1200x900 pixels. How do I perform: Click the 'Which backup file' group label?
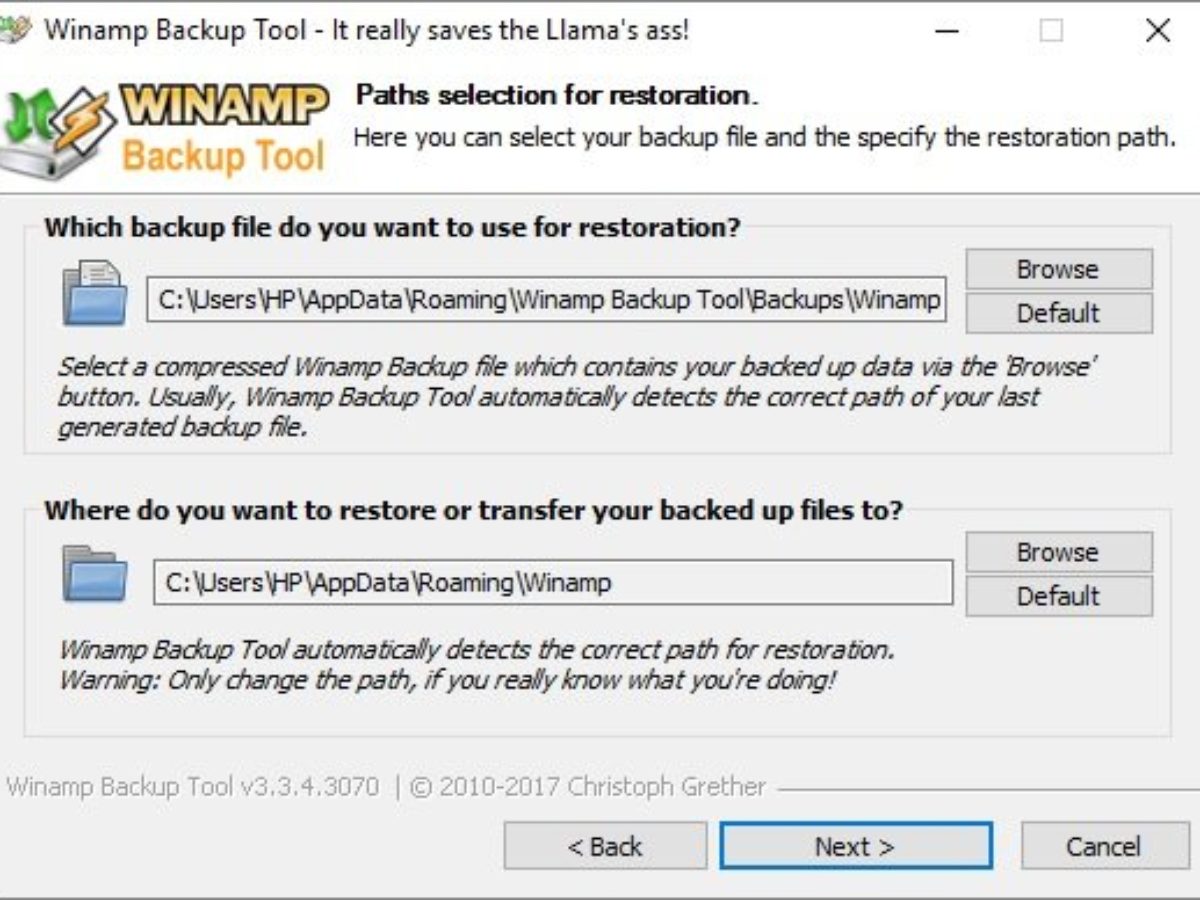pos(392,227)
